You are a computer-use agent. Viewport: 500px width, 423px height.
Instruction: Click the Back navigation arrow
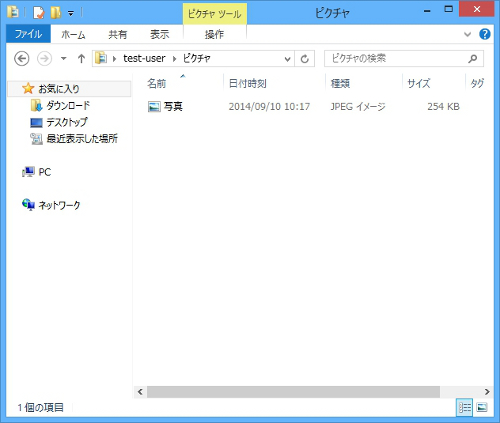(x=22, y=59)
